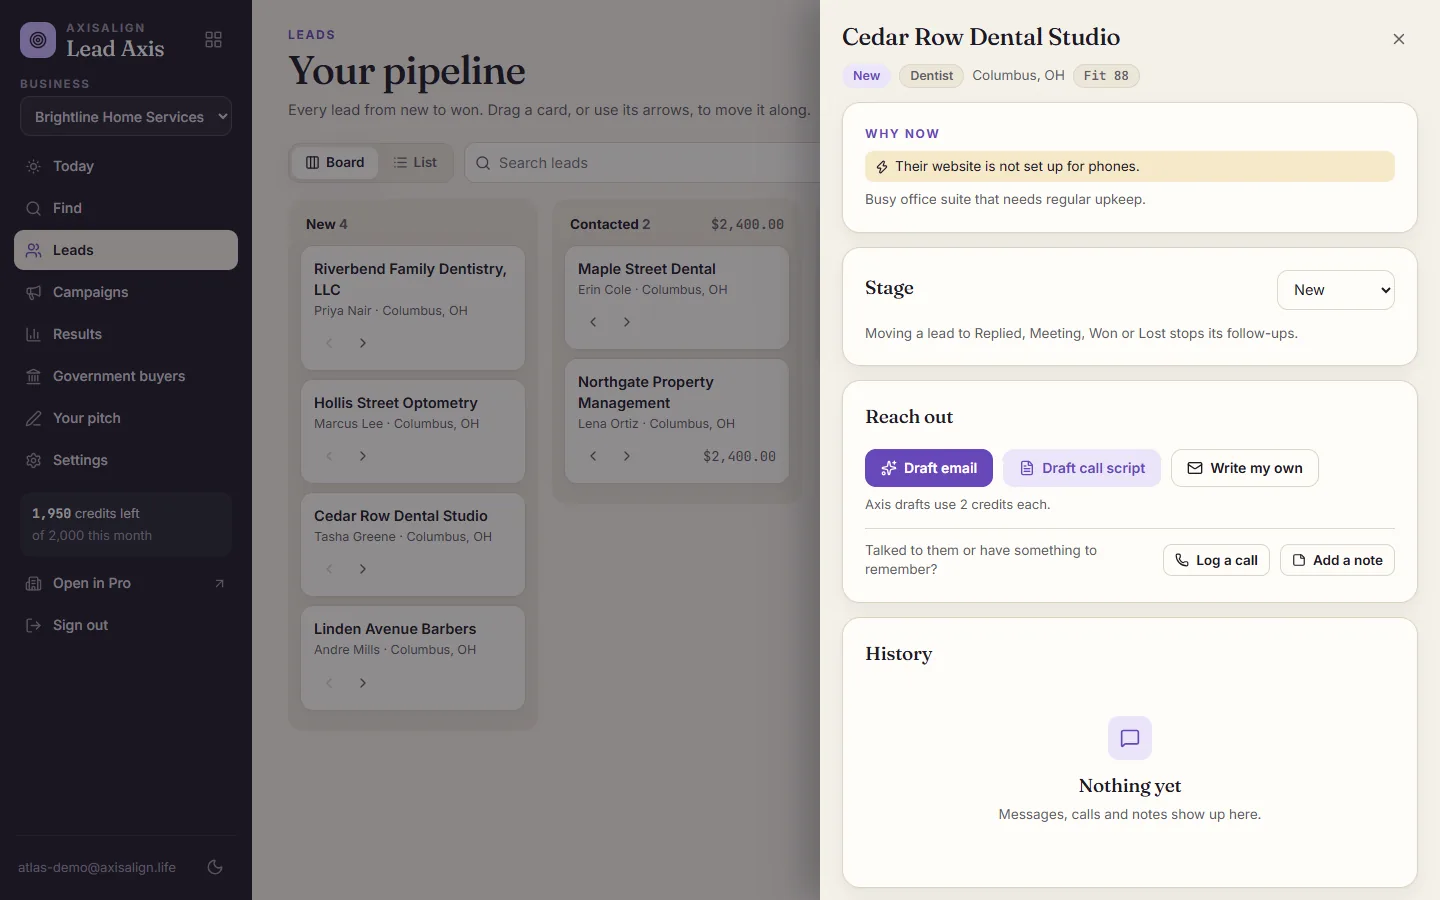Click Draft email button
The image size is (1440, 900).
click(929, 468)
